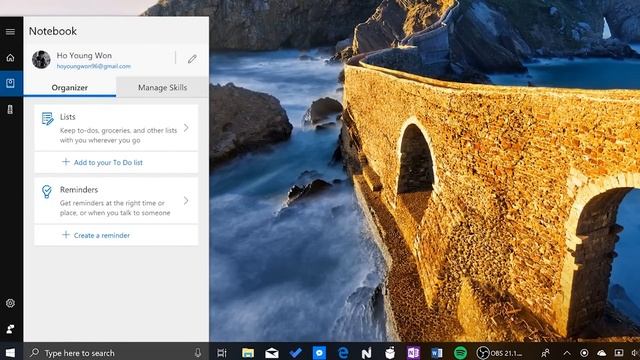The image size is (640, 360).
Task: Select the Notebook sidebar icon
Action: 10,83
